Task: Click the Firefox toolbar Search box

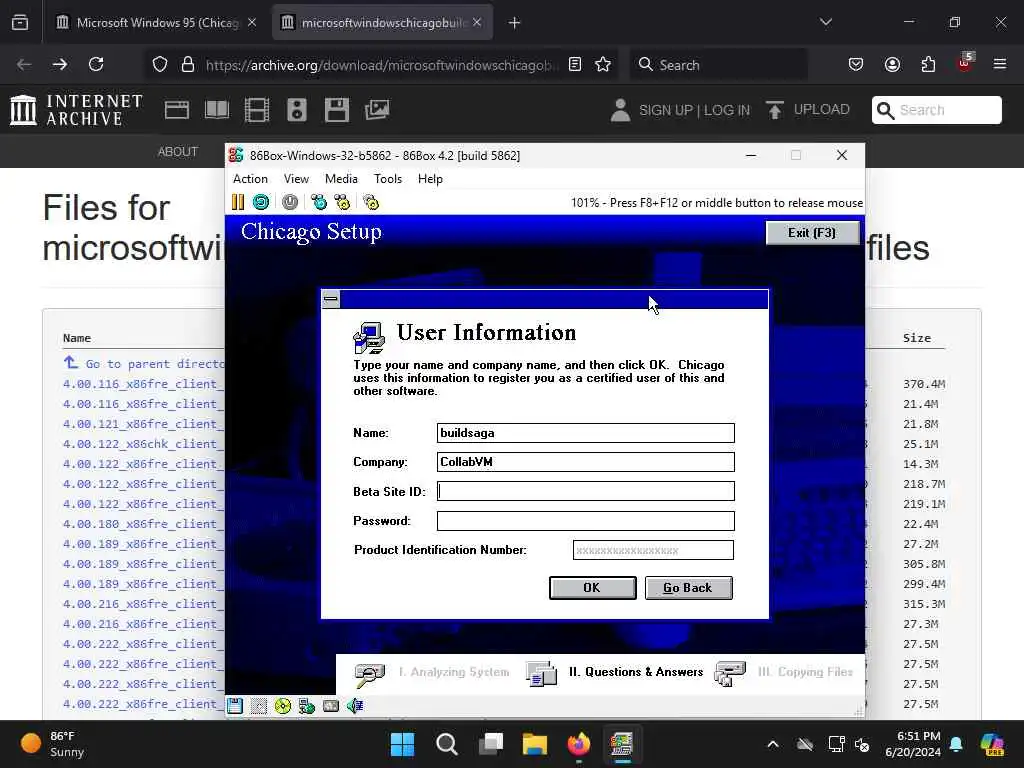Action: pos(718,64)
